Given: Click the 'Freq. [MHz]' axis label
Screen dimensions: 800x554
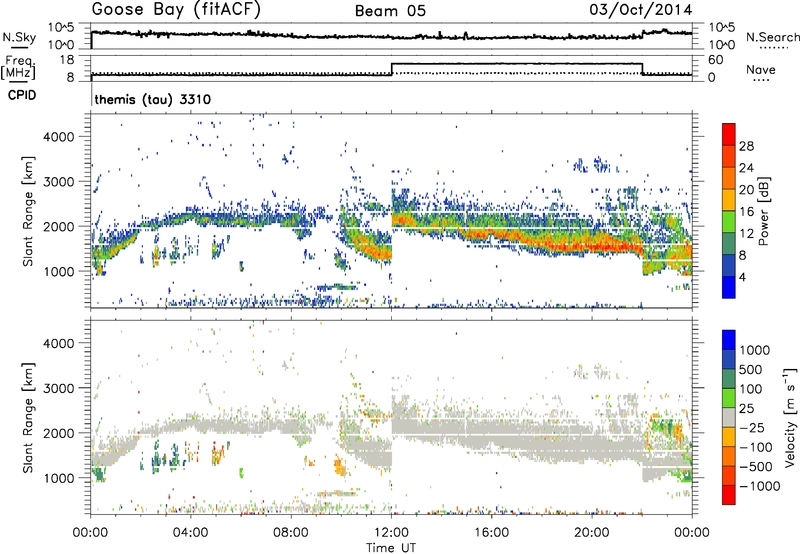Looking at the screenshot, I should point(19,67).
